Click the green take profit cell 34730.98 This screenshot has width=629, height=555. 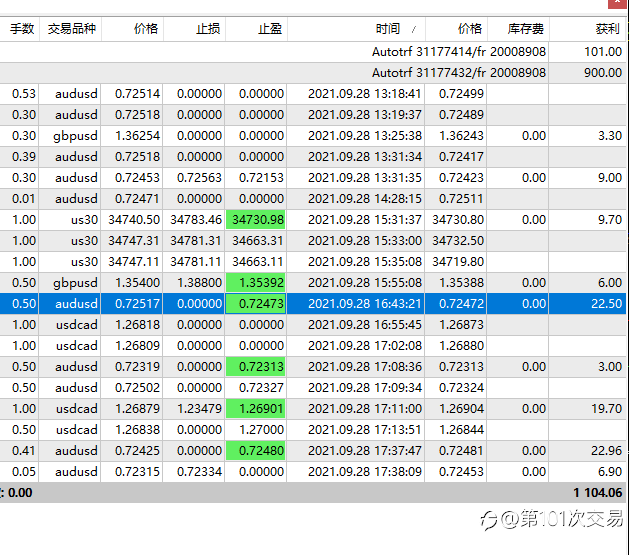pos(256,220)
